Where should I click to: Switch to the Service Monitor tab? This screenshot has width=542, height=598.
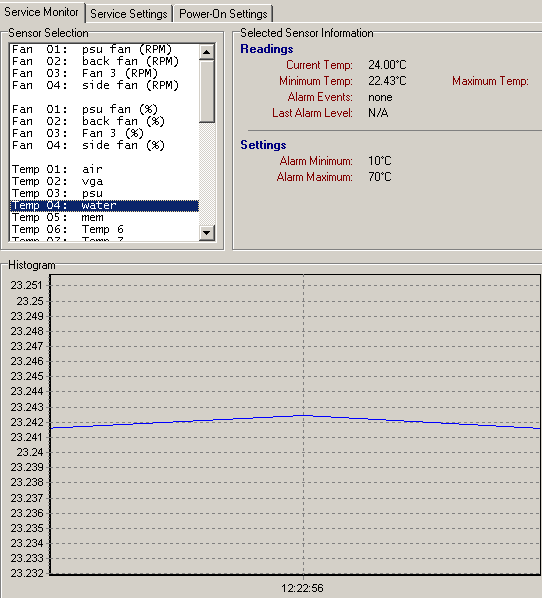tap(42, 12)
